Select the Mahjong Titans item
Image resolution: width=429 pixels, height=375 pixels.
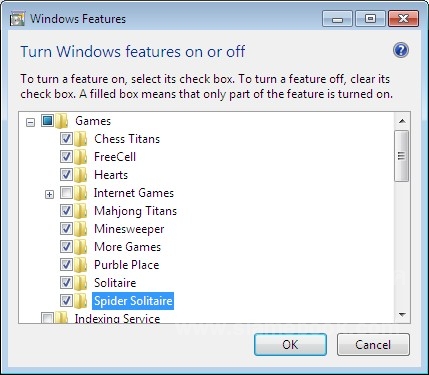tap(135, 211)
